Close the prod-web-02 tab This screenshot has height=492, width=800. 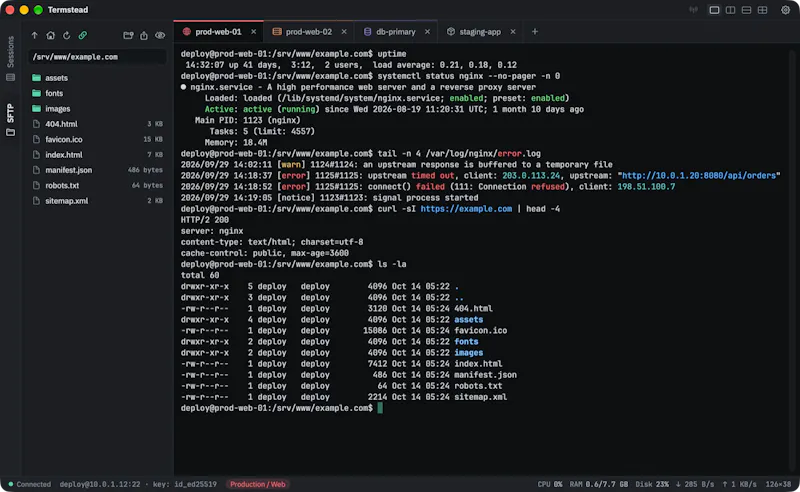coord(344,32)
